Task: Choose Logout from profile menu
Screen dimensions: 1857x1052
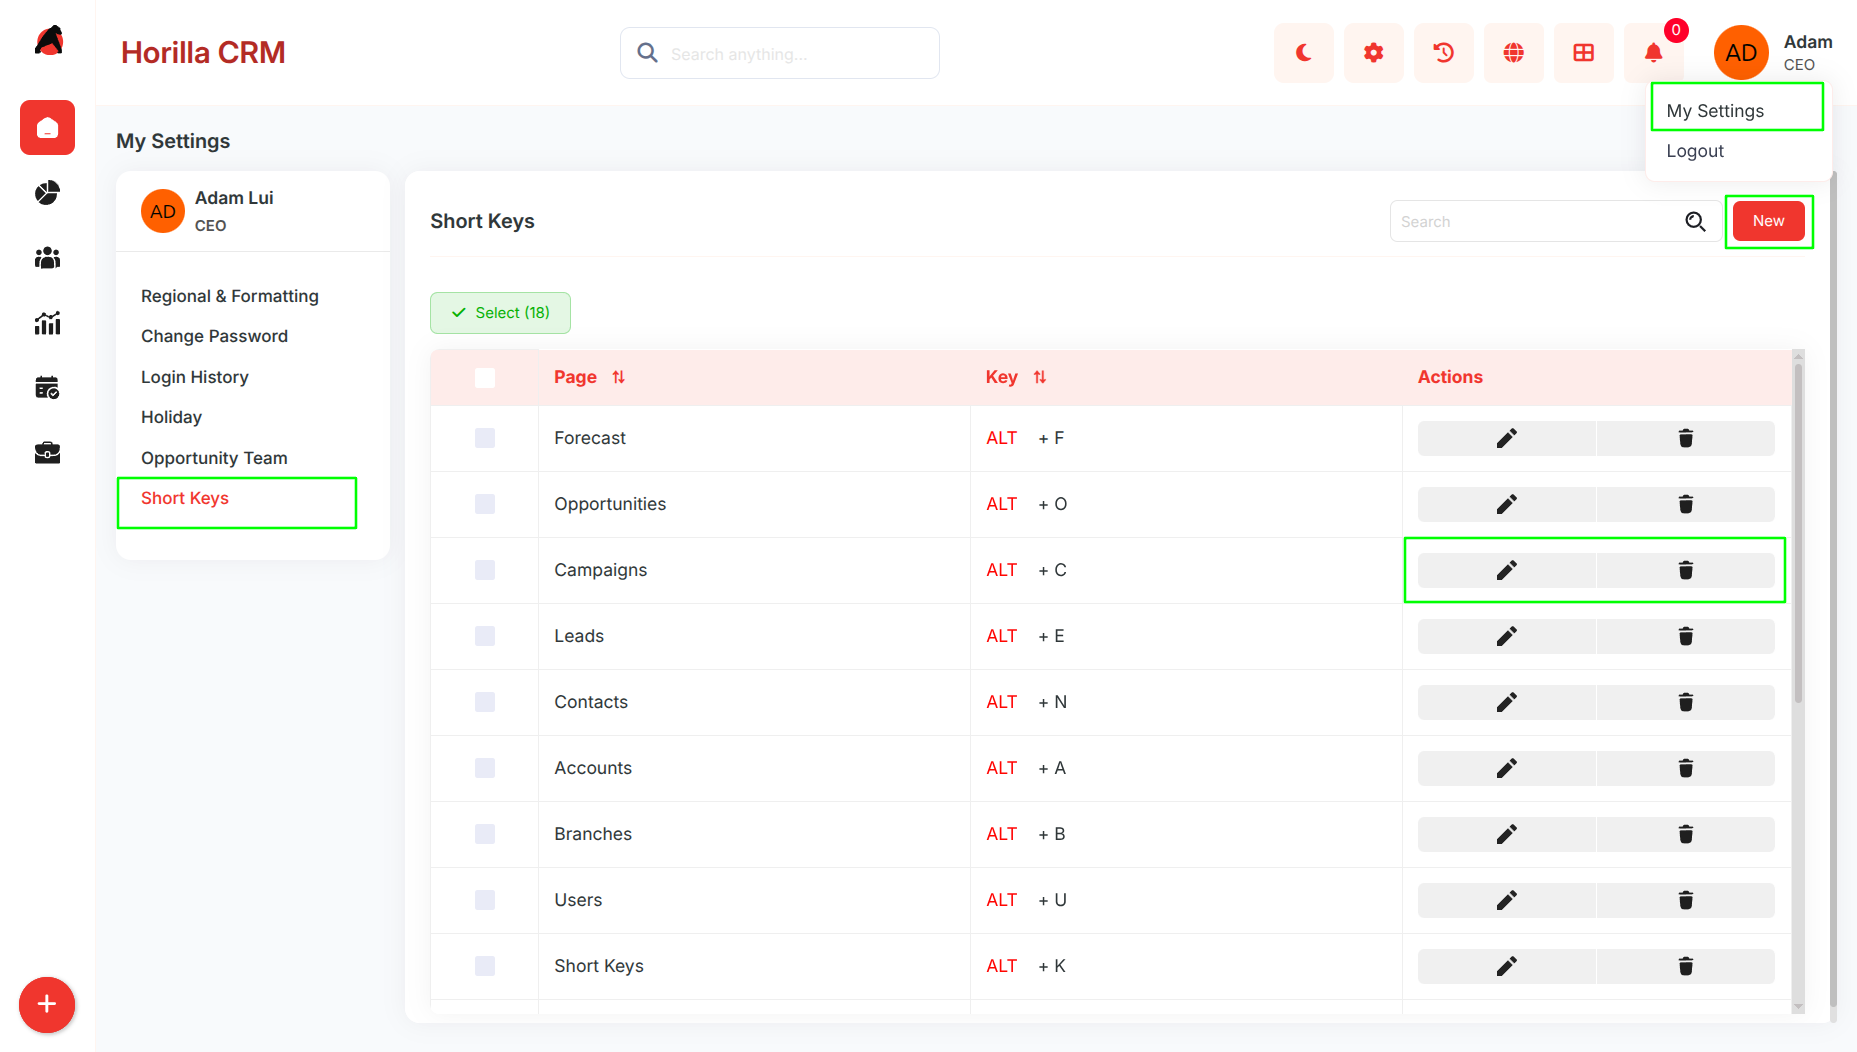Action: pos(1695,151)
